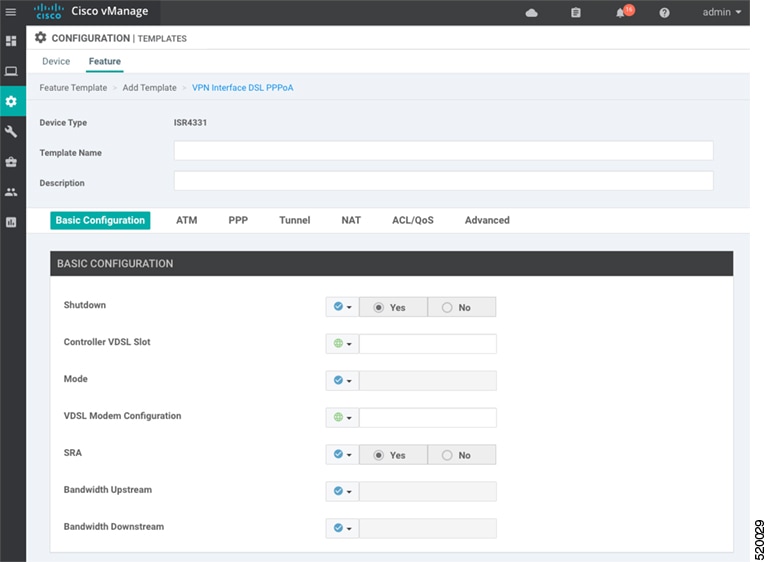Open the Maintenance briefcase sidebar icon
Image resolution: width=765 pixels, height=562 pixels.
click(11, 161)
